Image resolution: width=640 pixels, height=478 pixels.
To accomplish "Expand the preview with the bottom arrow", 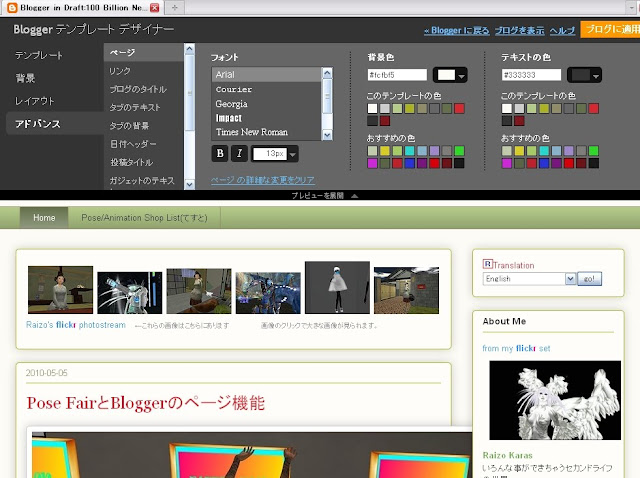I will tap(355, 196).
